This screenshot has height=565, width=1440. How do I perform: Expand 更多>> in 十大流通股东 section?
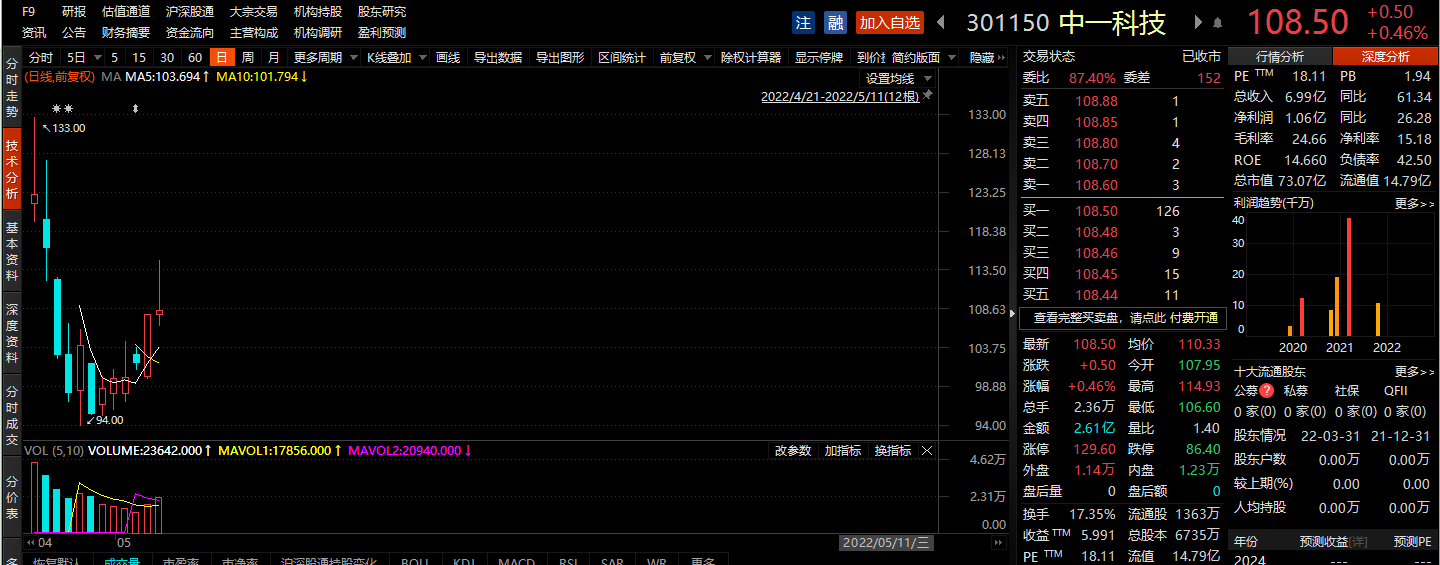[x=1414, y=371]
